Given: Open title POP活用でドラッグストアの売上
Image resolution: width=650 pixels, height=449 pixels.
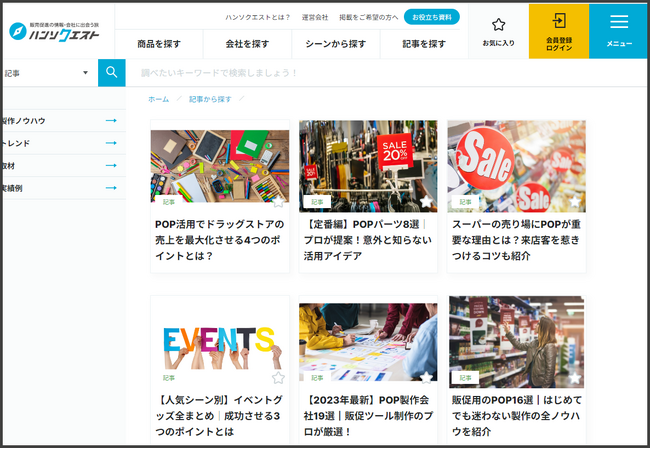Looking at the screenshot, I should pos(219,240).
